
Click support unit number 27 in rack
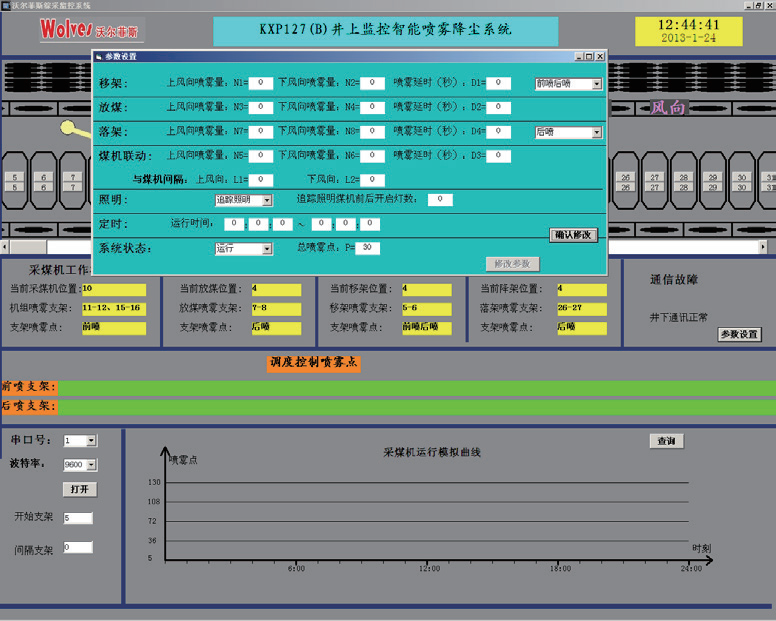point(654,181)
